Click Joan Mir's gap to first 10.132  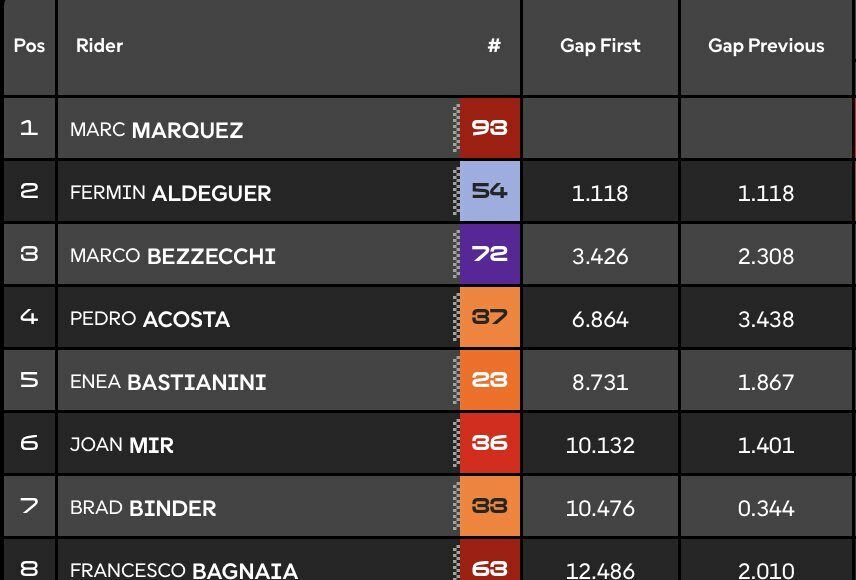click(x=600, y=445)
